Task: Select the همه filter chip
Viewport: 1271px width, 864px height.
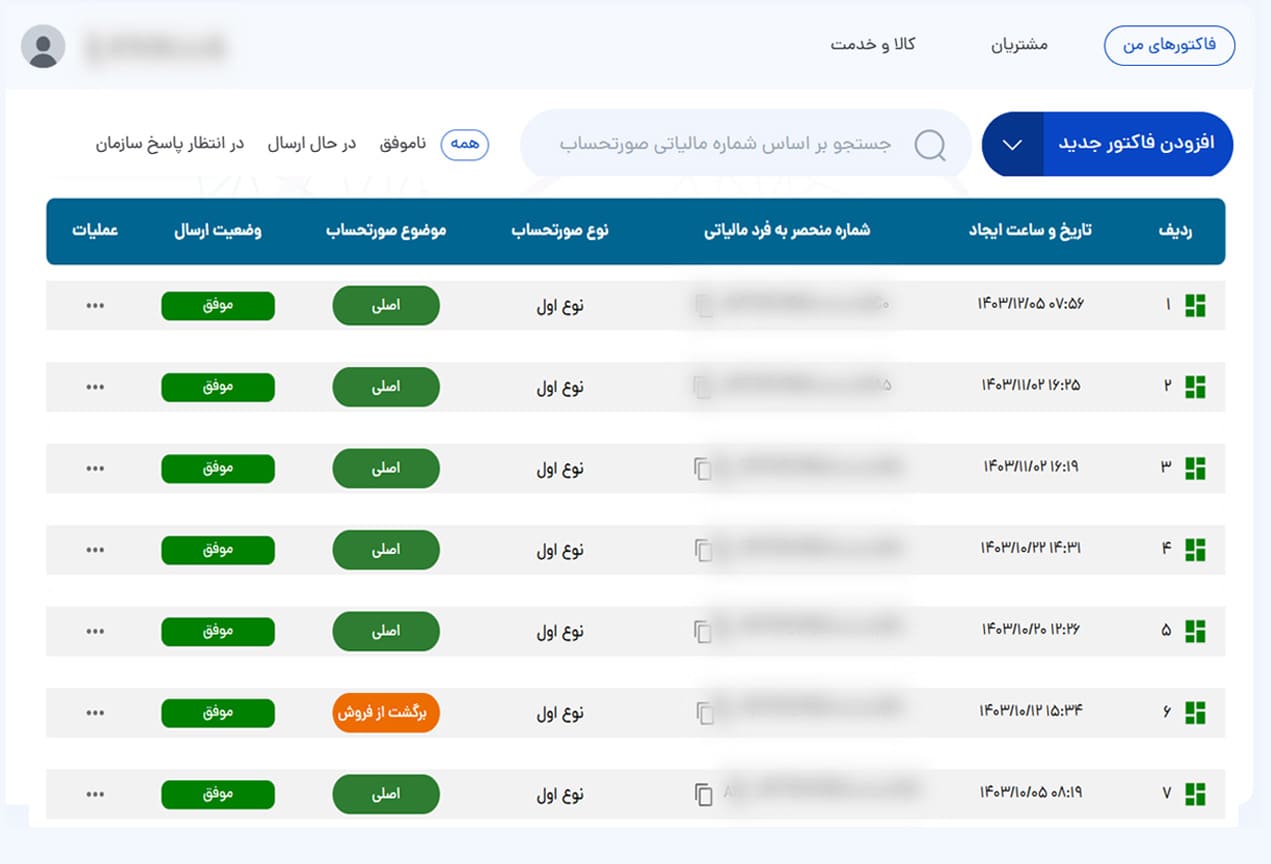Action: 465,144
